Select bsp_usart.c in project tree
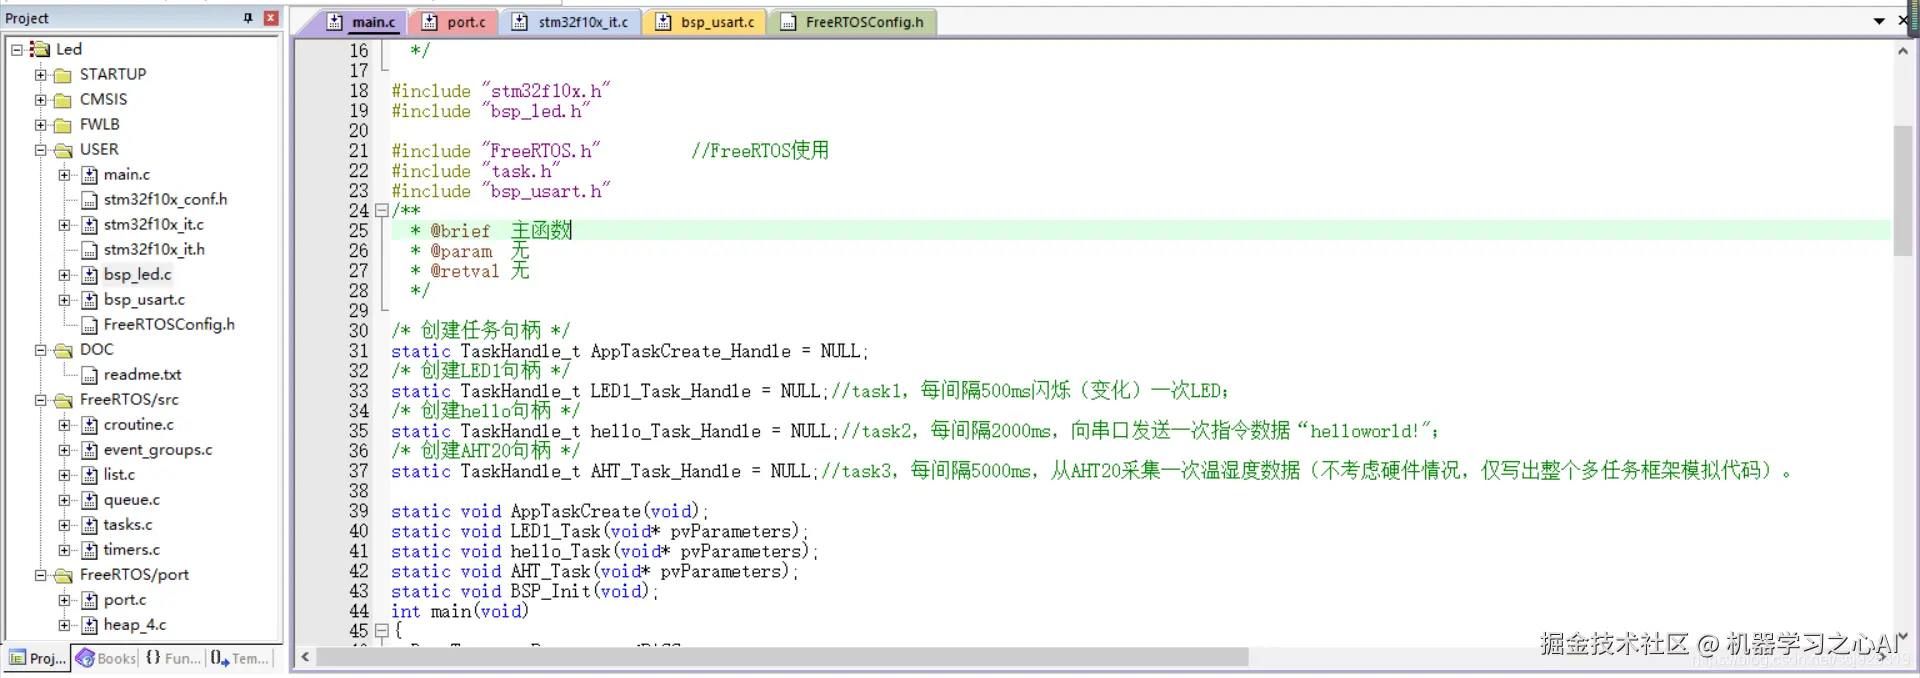 point(144,299)
